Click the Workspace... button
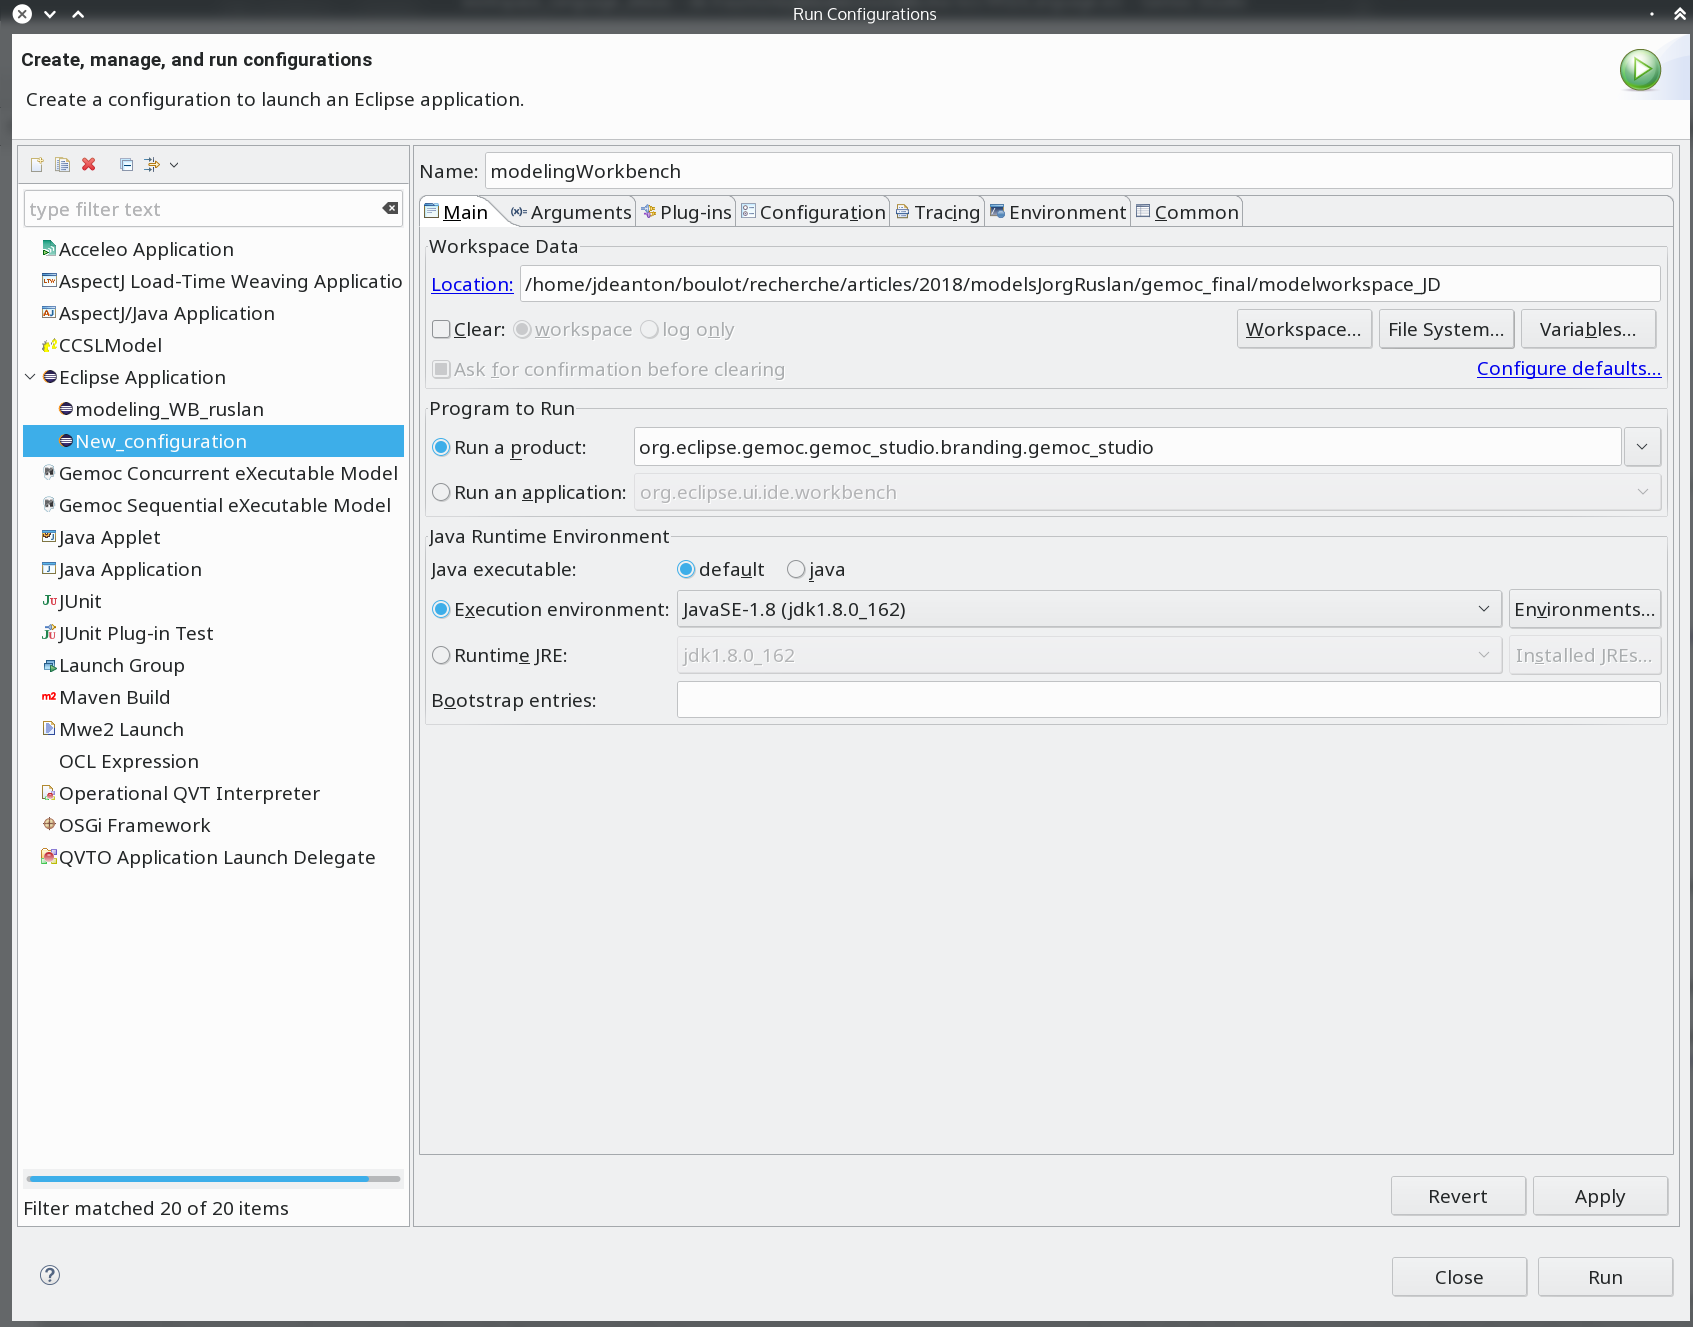The height and width of the screenshot is (1327, 1693). click(x=1303, y=329)
